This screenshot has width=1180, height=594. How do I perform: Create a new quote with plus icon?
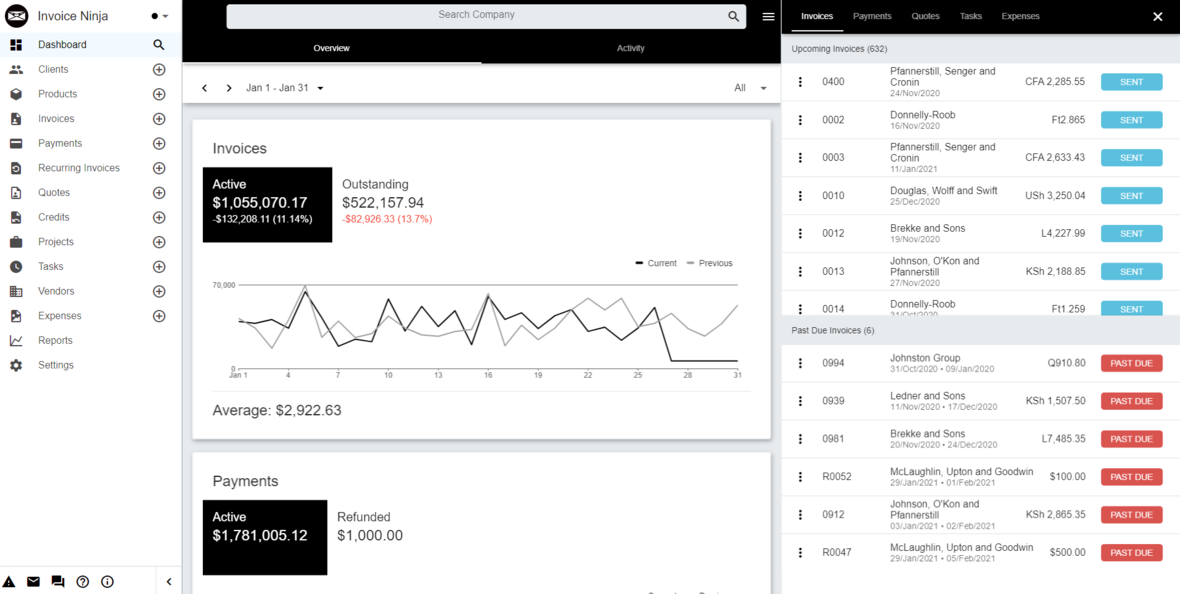point(159,193)
